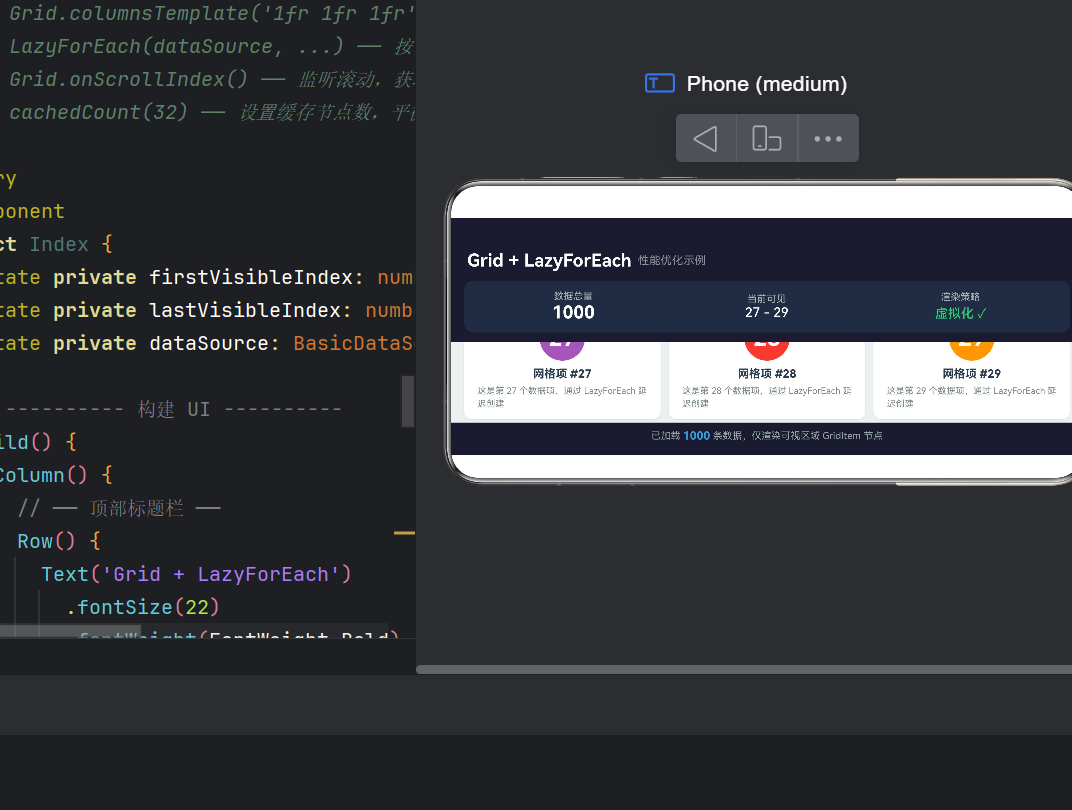Image resolution: width=1072 pixels, height=810 pixels.
Task: Click the code editor horizontal scrollbar thumb
Action: (70, 631)
